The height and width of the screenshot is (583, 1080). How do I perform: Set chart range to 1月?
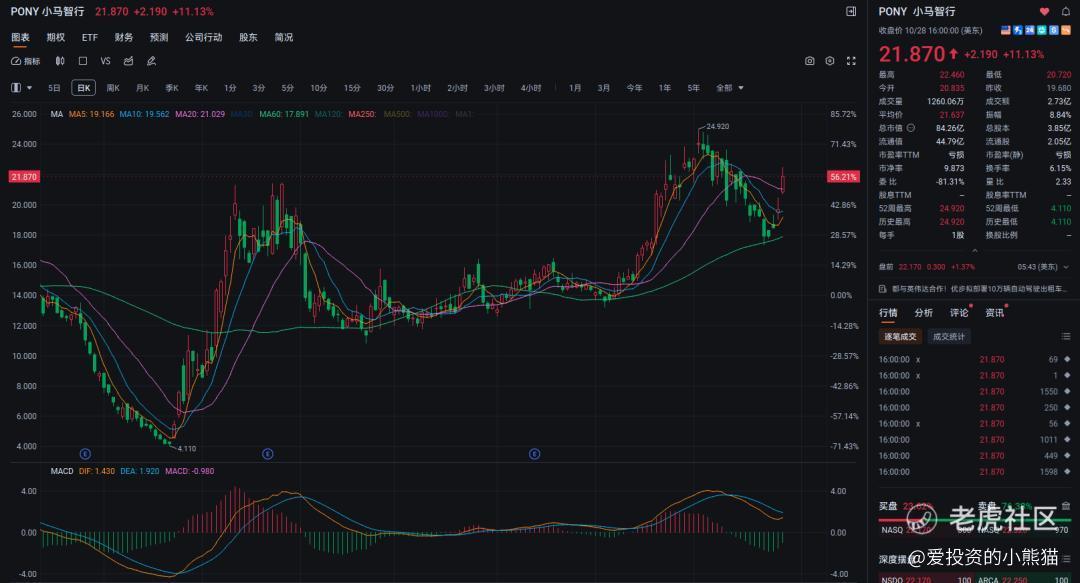575,88
